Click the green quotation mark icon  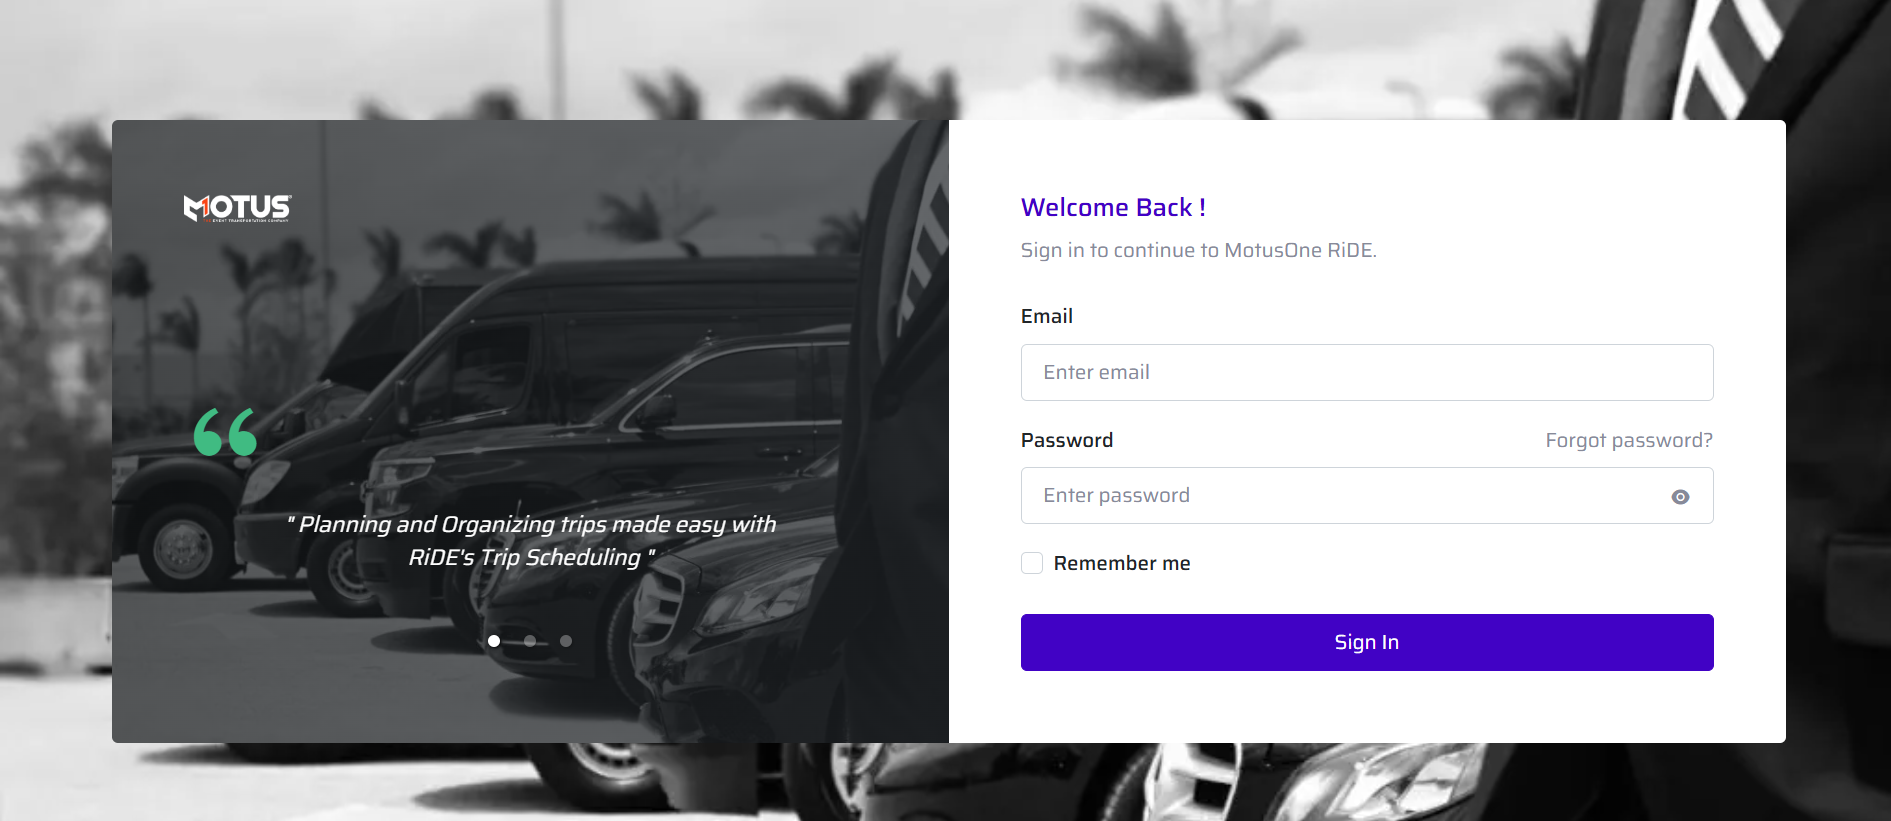point(225,432)
